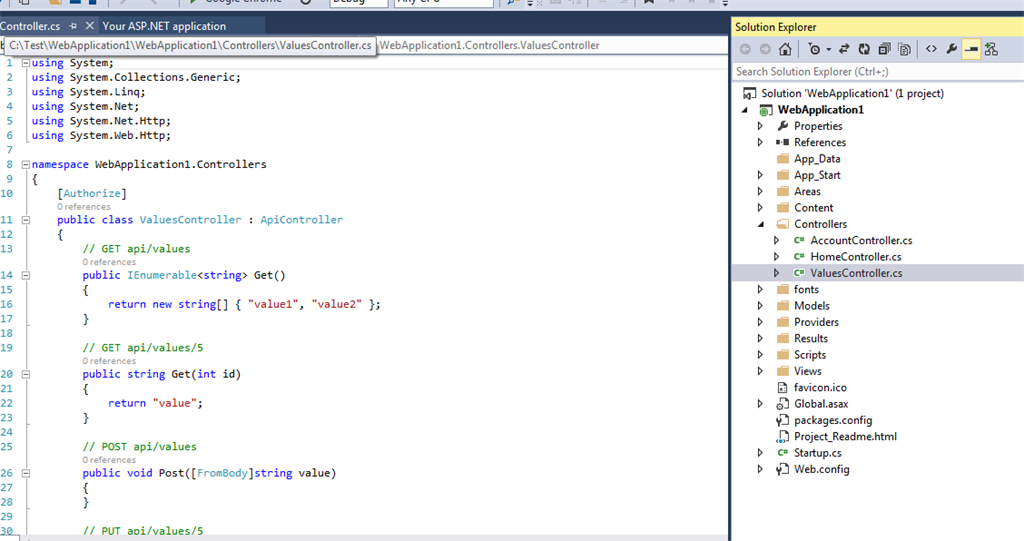Click the Collapse All icon in Solution Explorer
This screenshot has height=541, width=1024.
tap(884, 49)
